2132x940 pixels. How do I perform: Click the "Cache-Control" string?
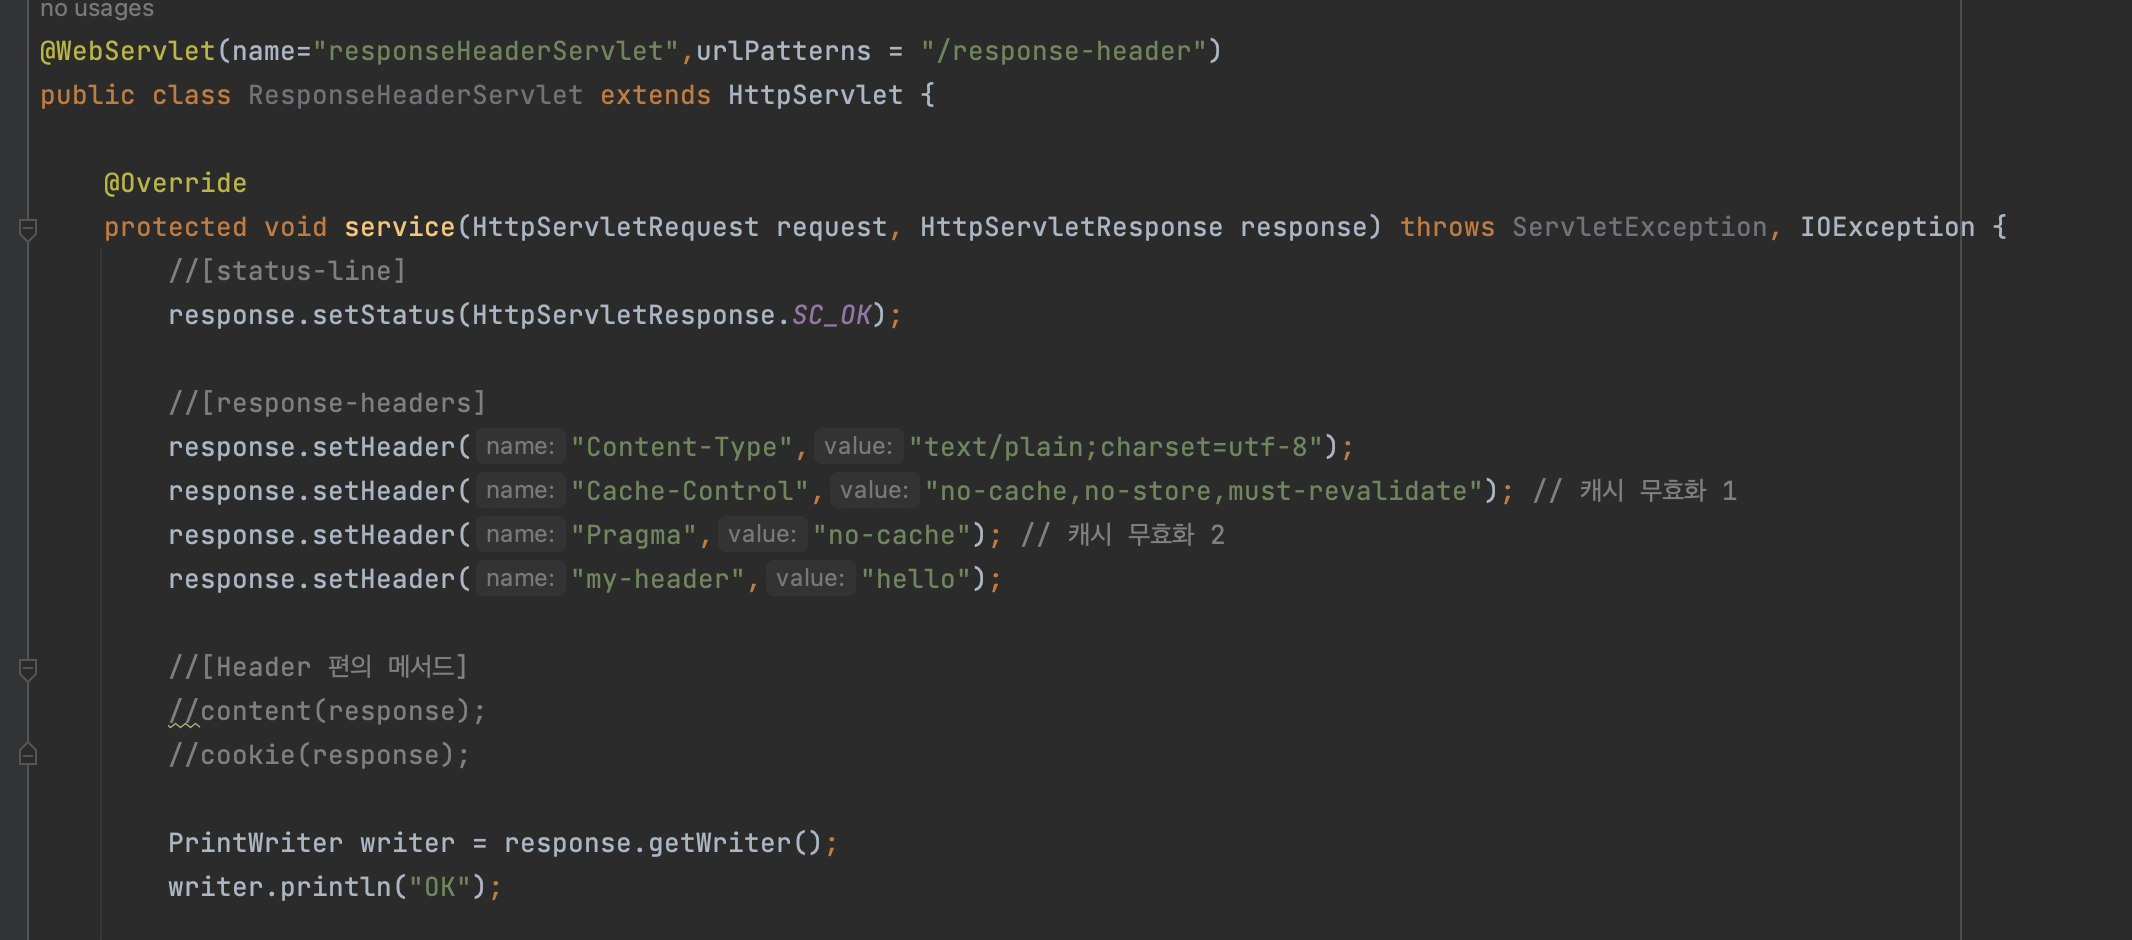click(x=690, y=491)
